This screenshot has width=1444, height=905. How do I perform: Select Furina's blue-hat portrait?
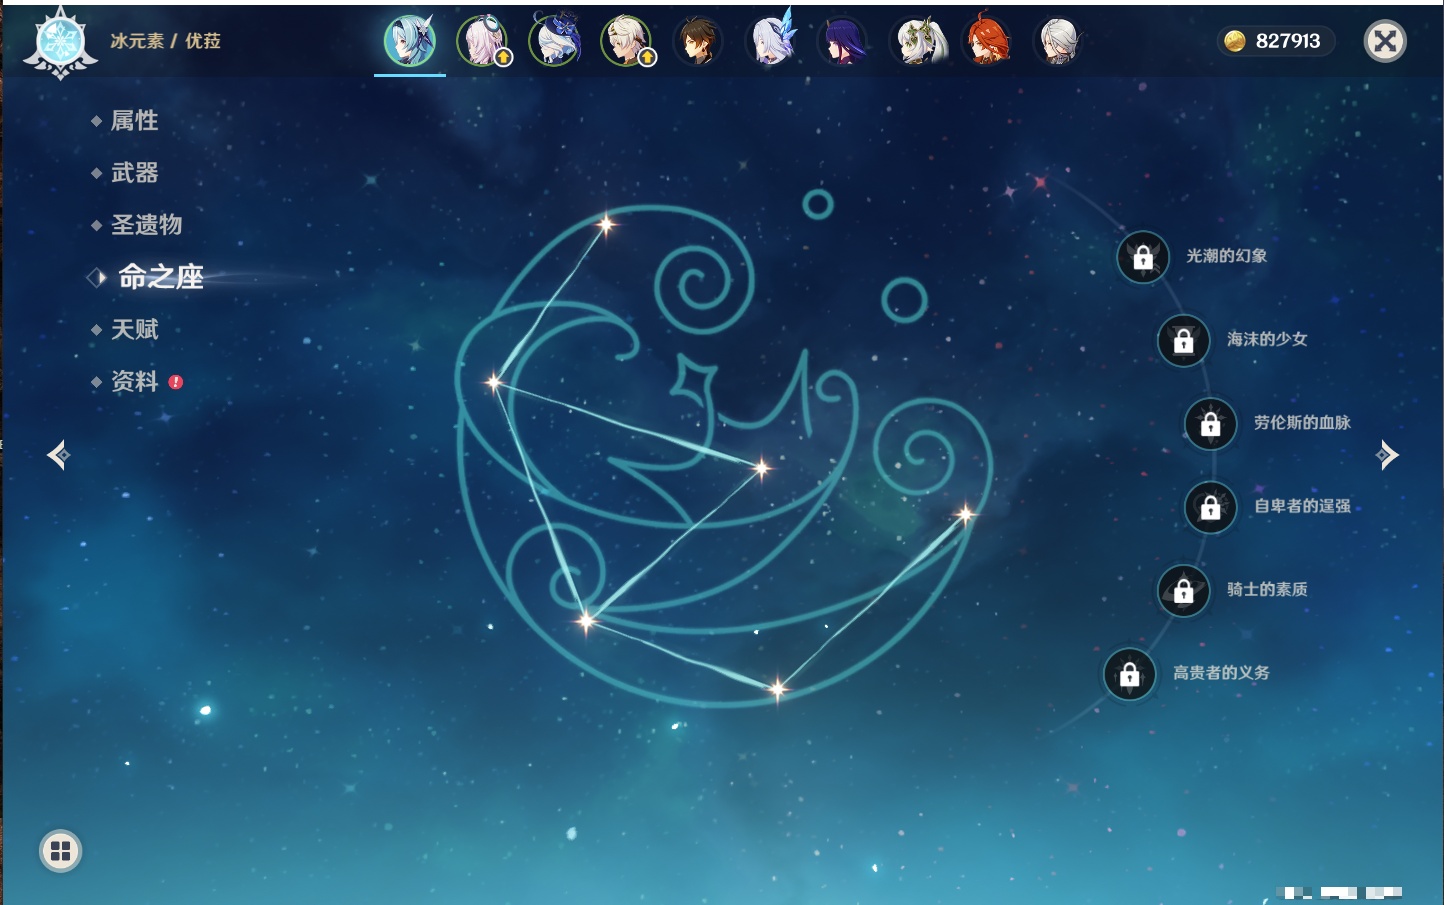tap(555, 41)
